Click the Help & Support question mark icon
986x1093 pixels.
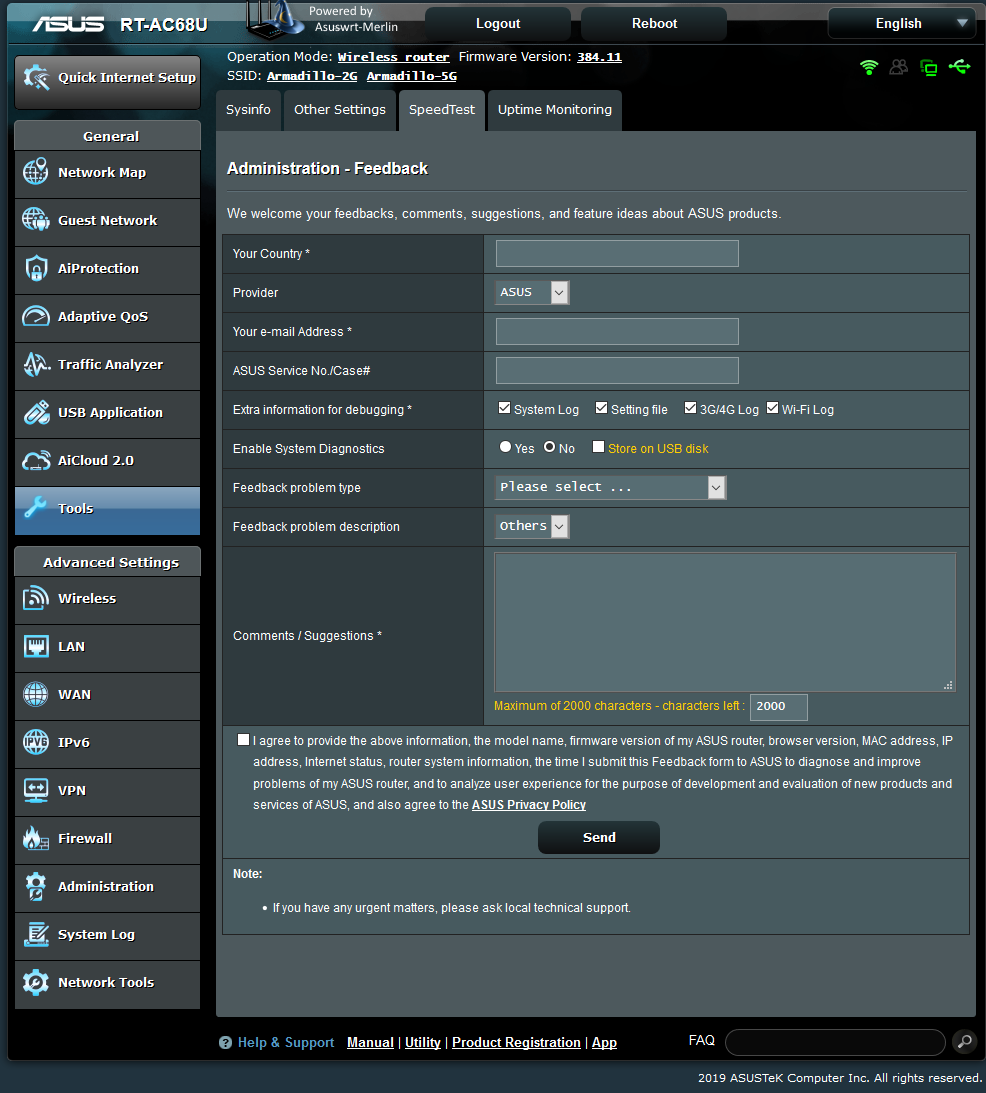(225, 1043)
